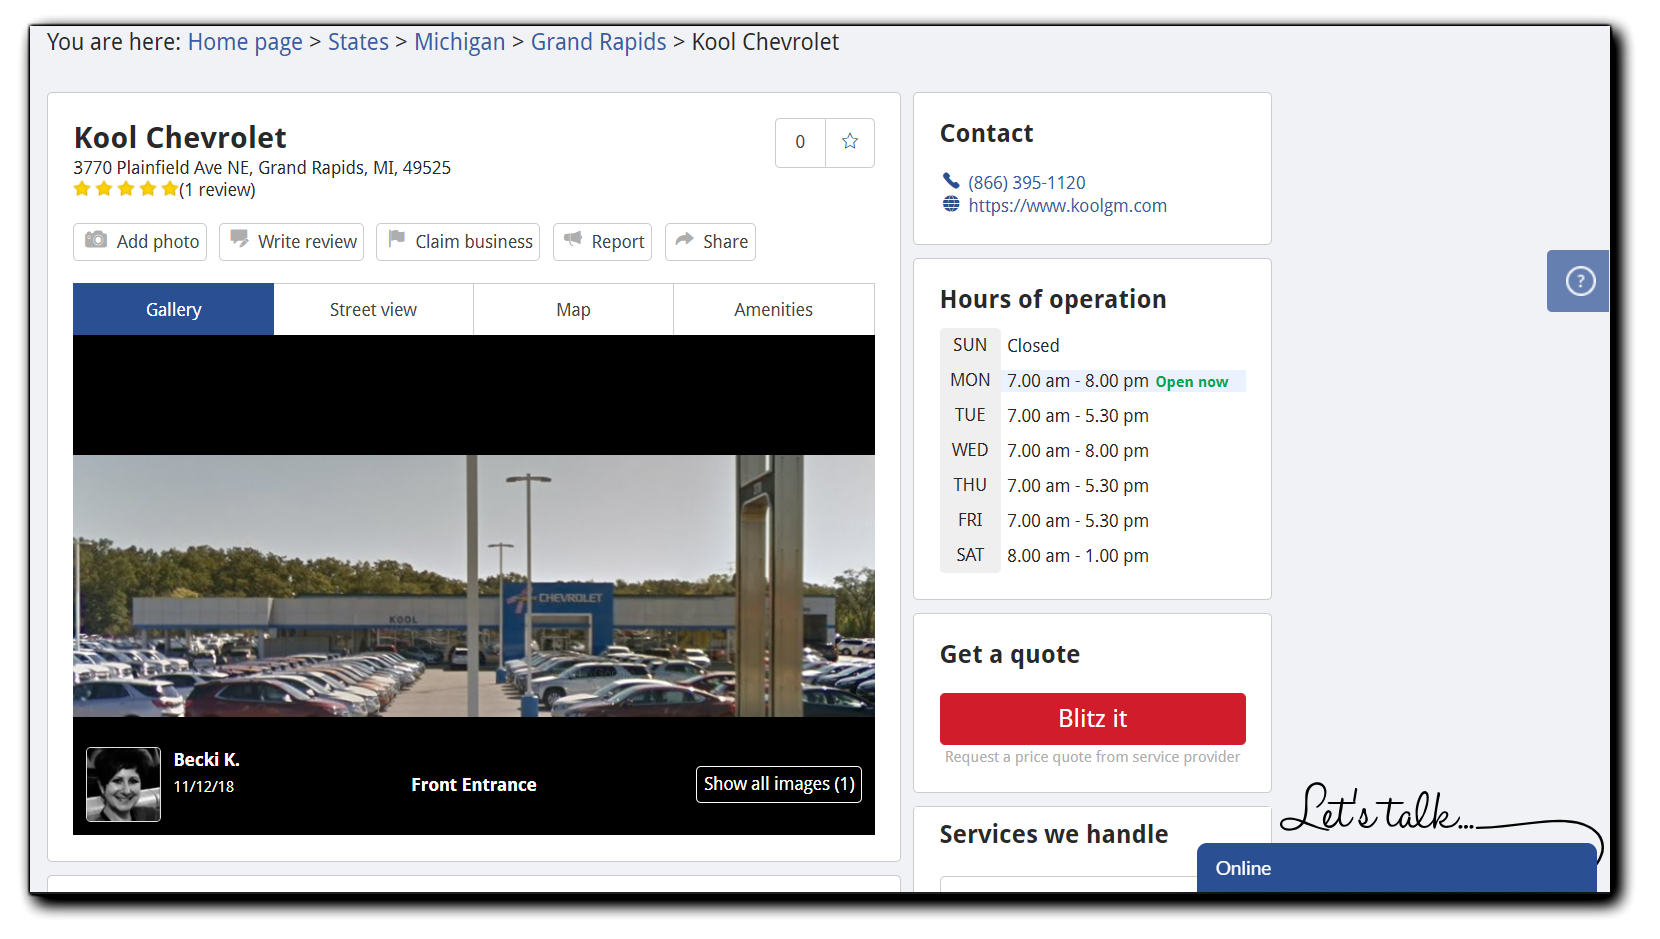Open the koolgm.com website link
The height and width of the screenshot is (939, 1660).
click(1067, 205)
